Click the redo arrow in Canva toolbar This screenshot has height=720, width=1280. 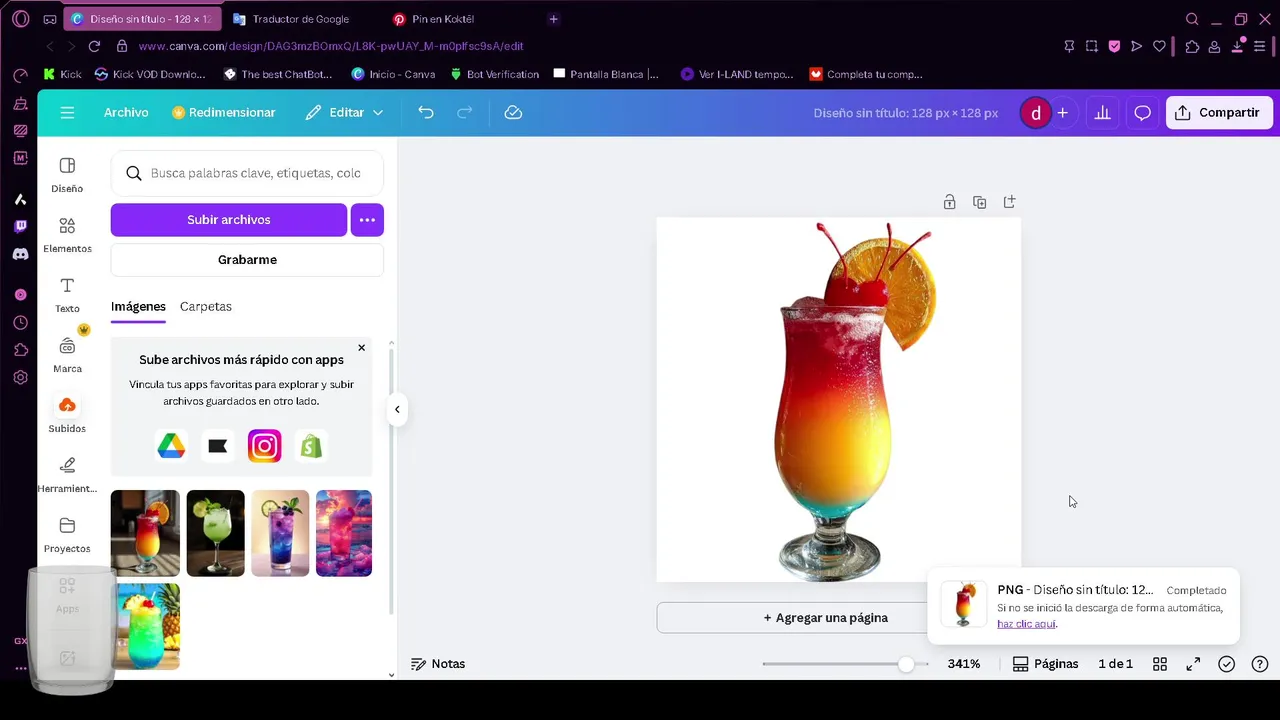pyautogui.click(x=464, y=113)
